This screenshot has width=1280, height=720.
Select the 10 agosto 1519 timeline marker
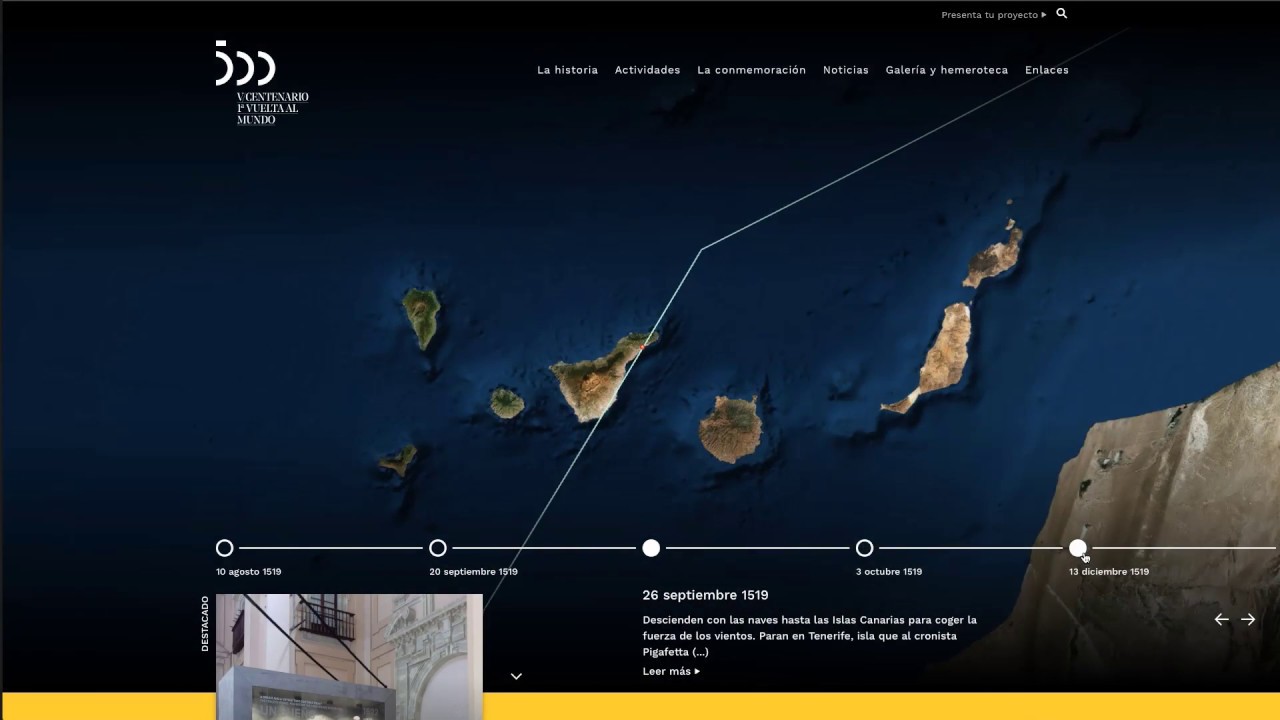coord(224,548)
